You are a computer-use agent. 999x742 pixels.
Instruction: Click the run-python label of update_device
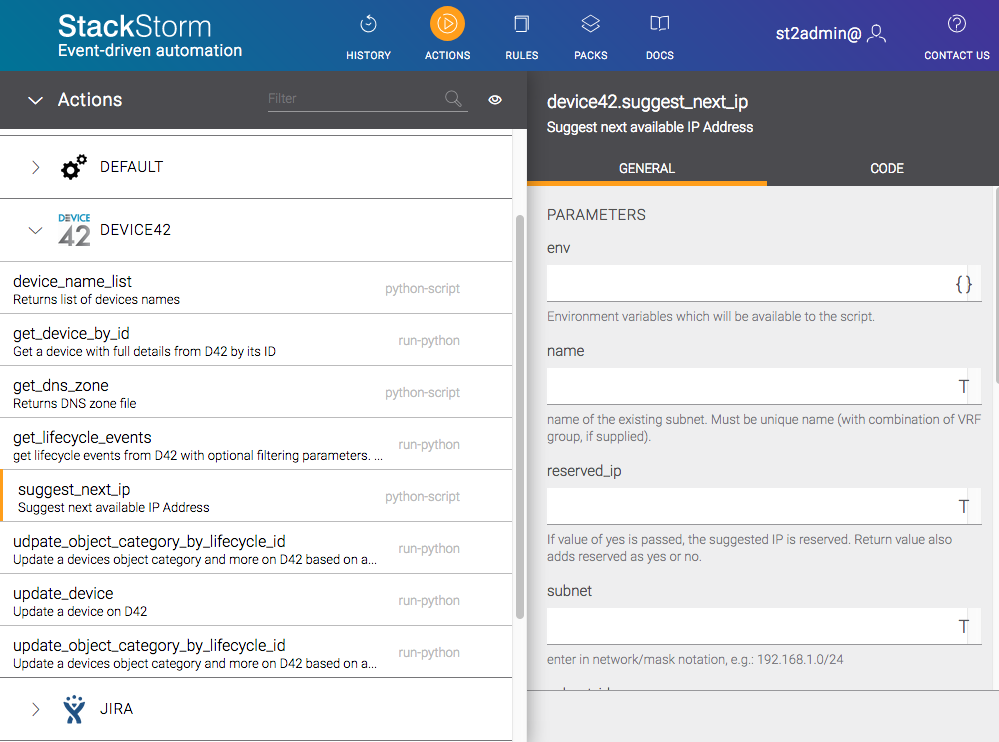(429, 601)
